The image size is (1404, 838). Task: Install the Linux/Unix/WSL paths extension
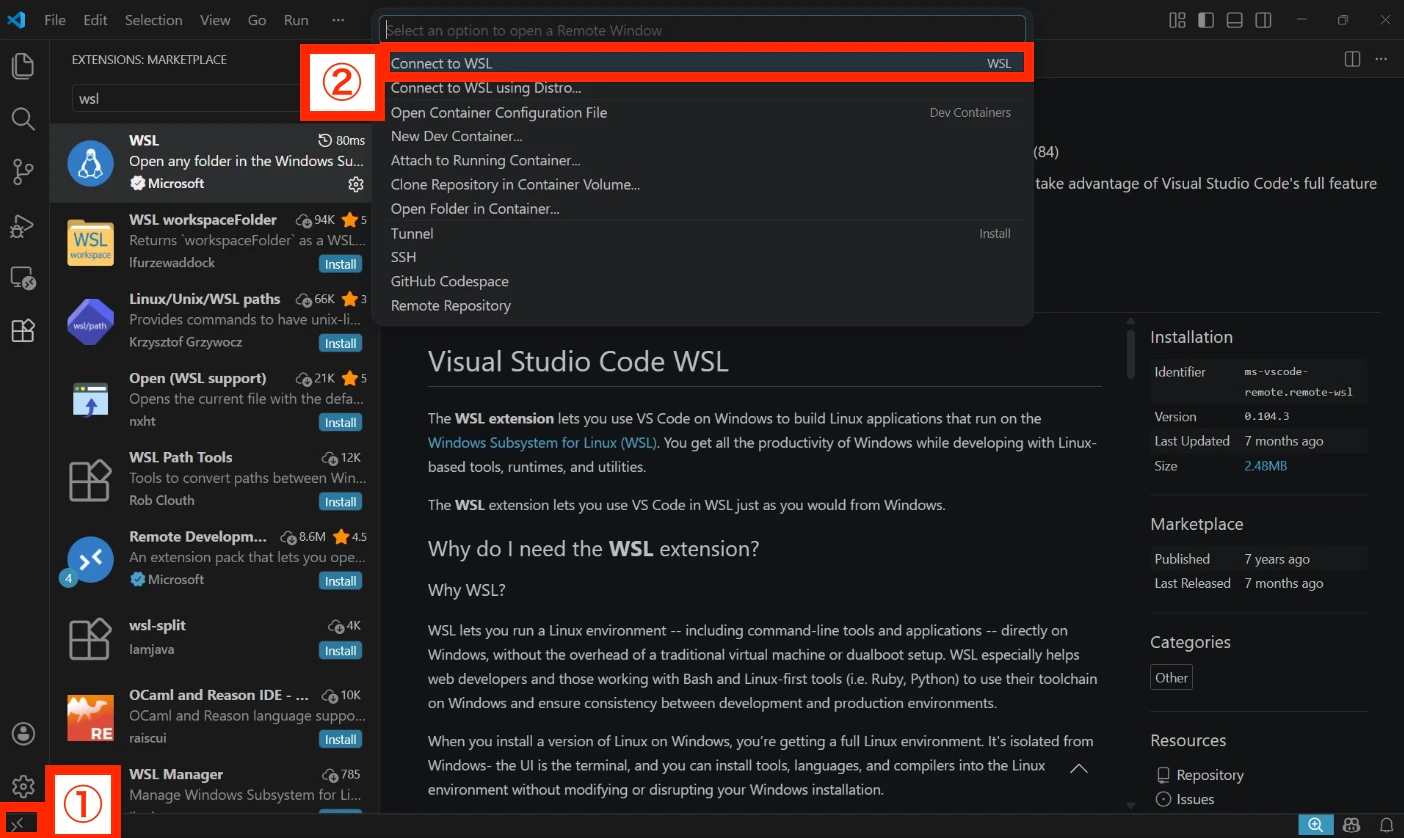coord(340,343)
